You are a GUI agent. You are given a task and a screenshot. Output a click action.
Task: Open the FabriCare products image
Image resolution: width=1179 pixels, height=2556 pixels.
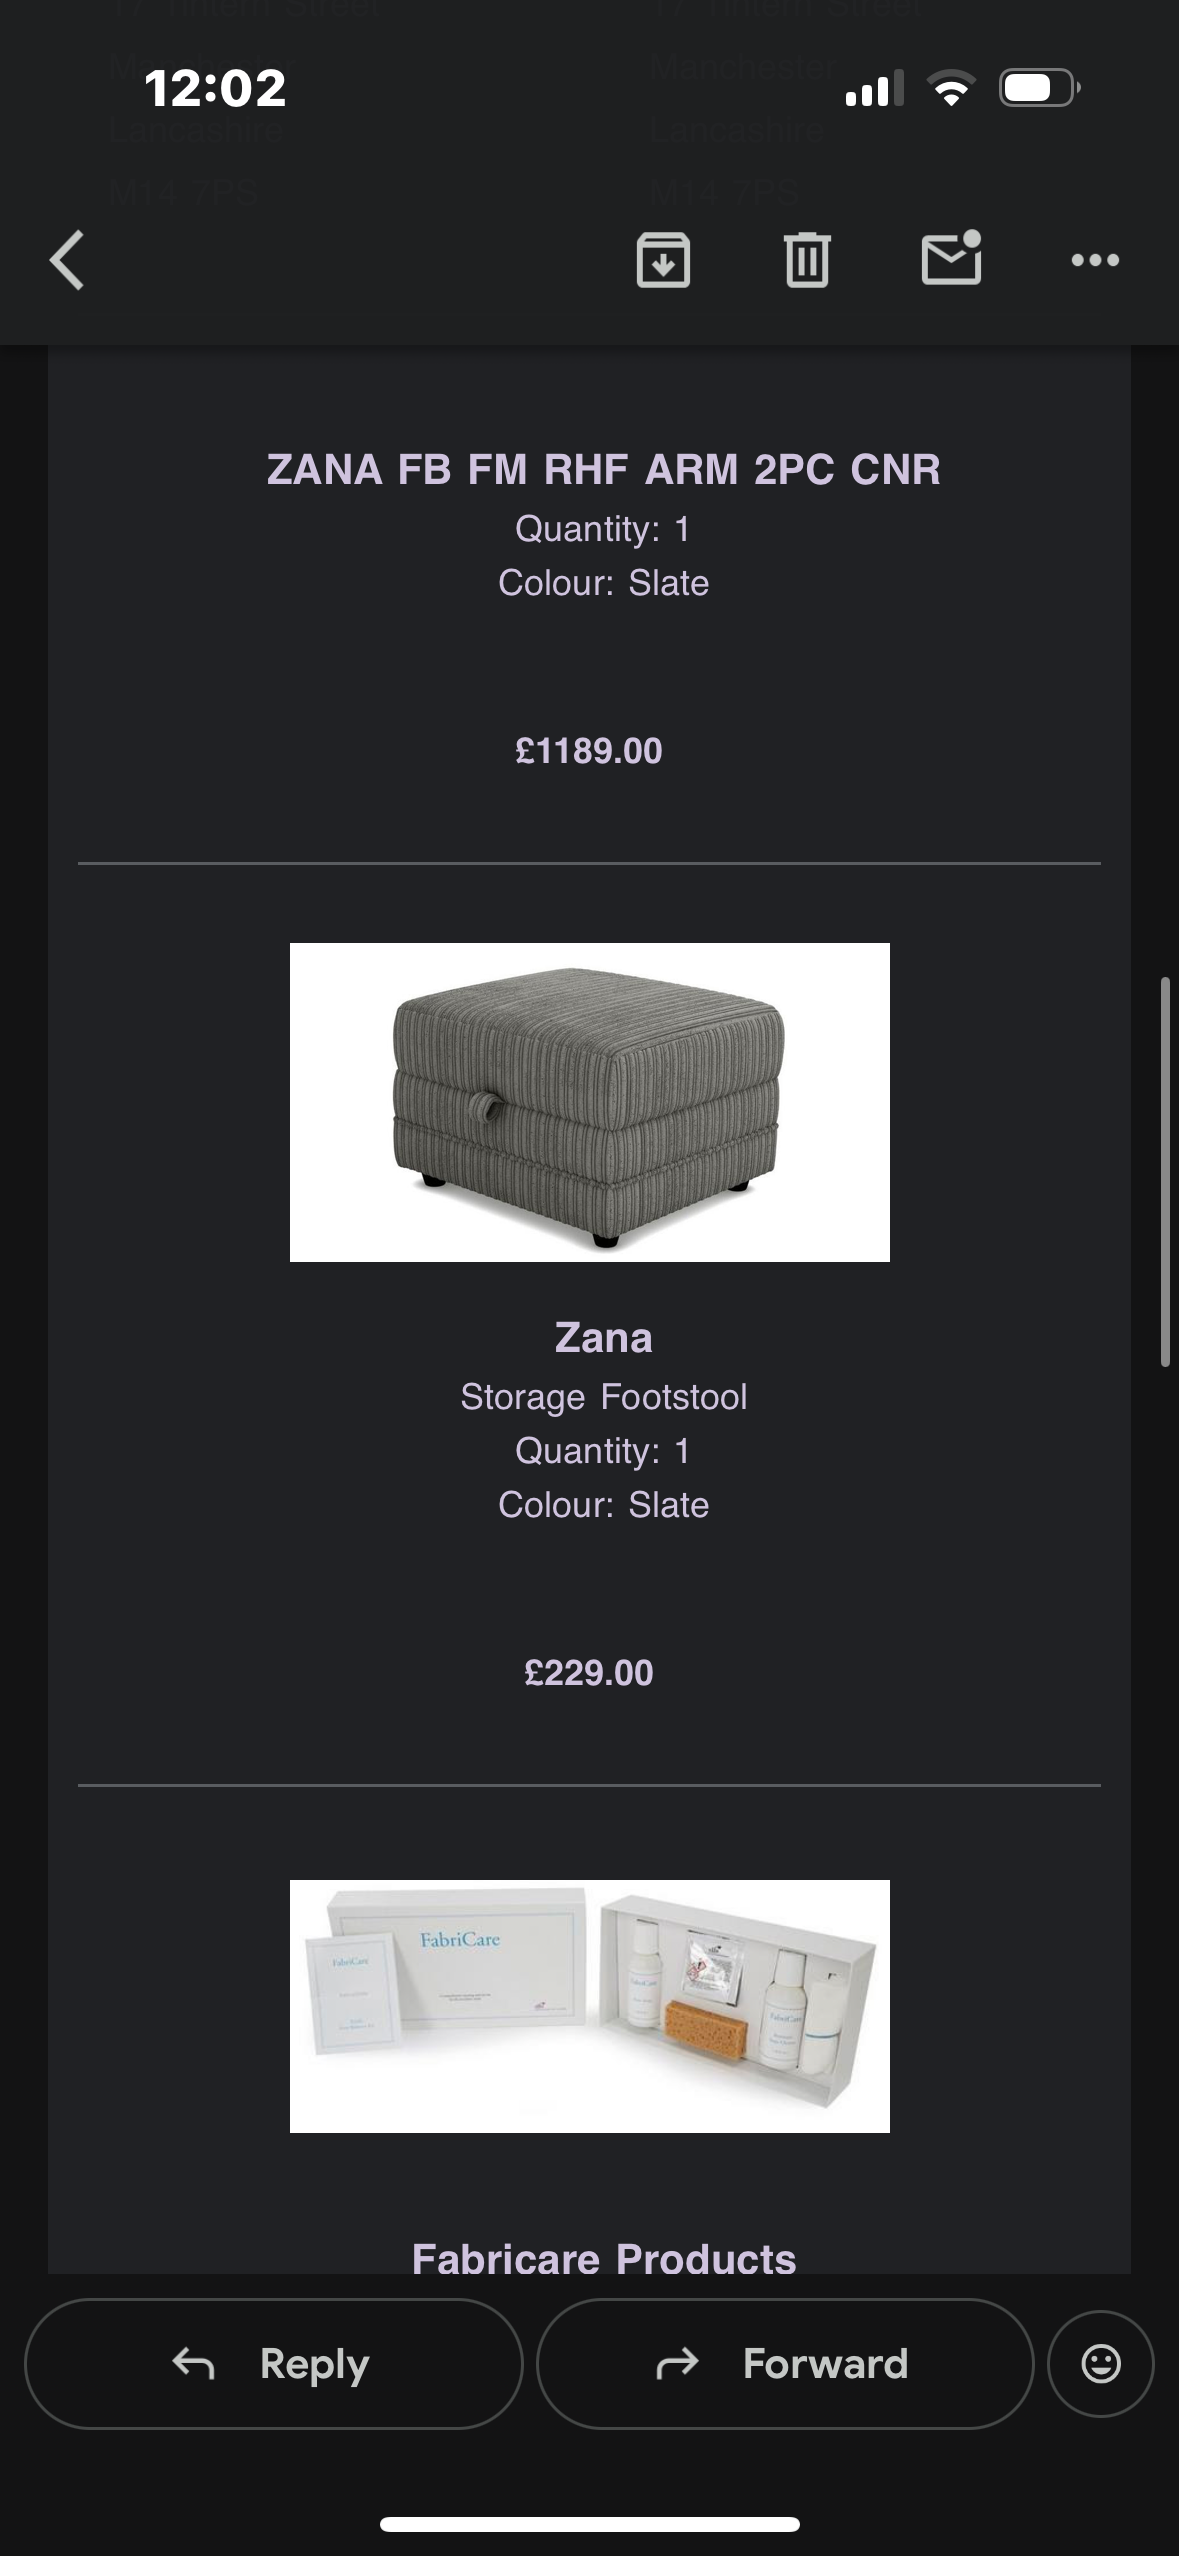tap(589, 2006)
